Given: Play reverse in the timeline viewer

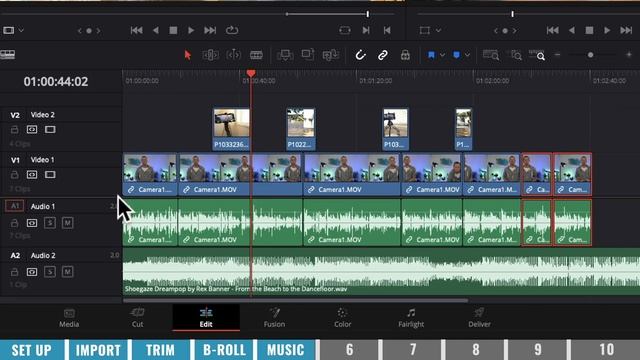Looking at the screenshot, I should click(x=571, y=30).
